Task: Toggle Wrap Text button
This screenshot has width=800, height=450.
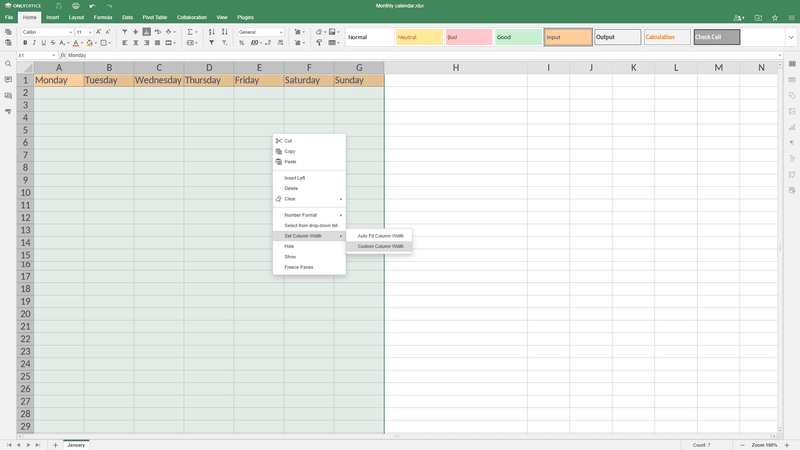Action: [x=158, y=32]
